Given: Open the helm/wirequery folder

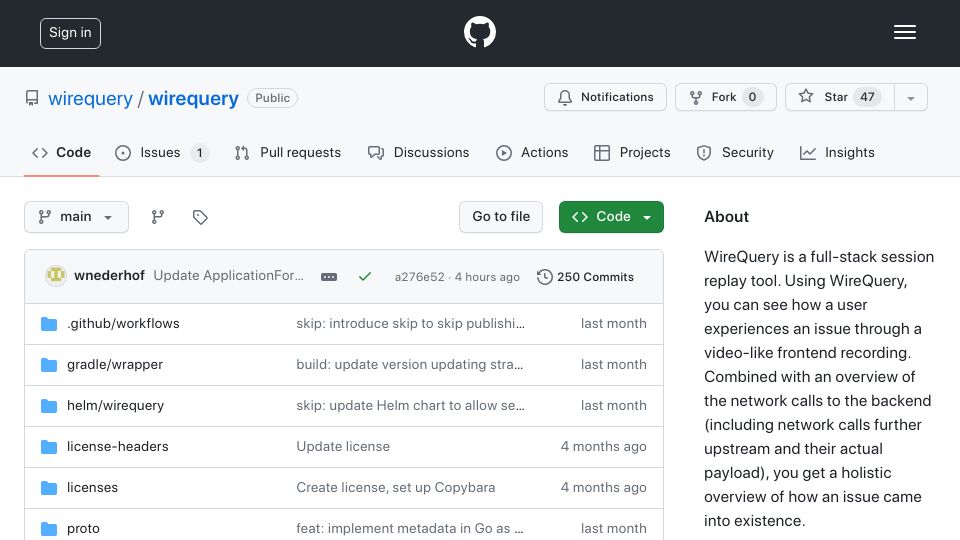Looking at the screenshot, I should (x=115, y=405).
